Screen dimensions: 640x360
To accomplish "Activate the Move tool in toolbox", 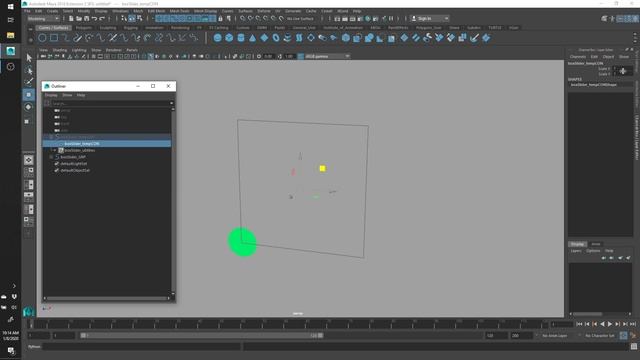I will click(29, 95).
